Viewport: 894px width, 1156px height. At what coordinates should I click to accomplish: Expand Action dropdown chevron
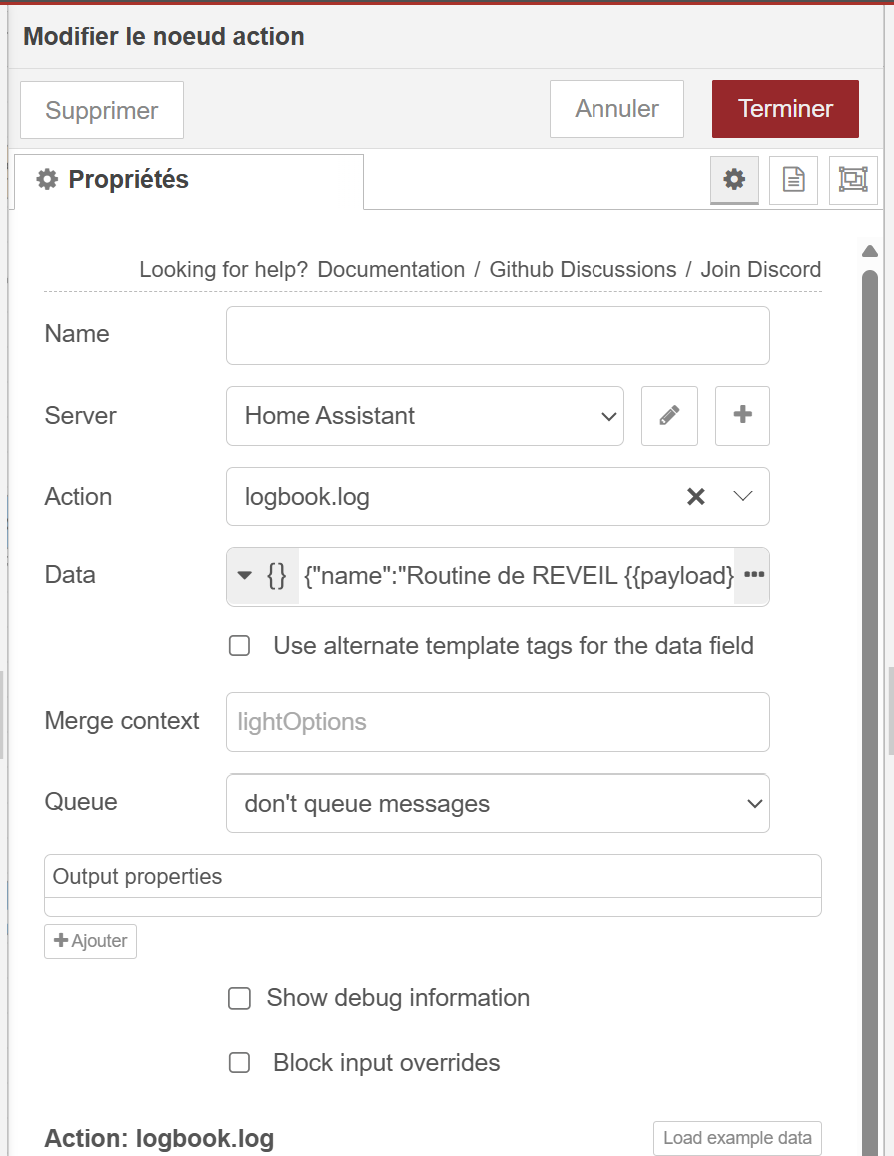[743, 497]
